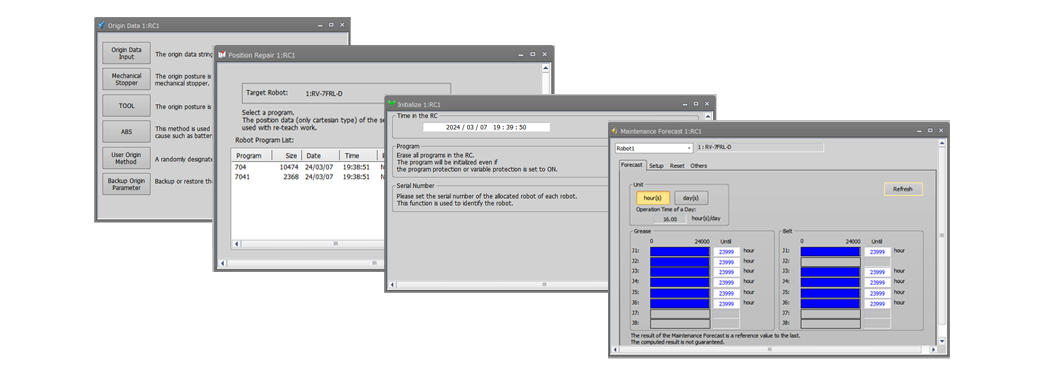Maximize the Initialize window
This screenshot has width=1060, height=370.
coord(696,104)
